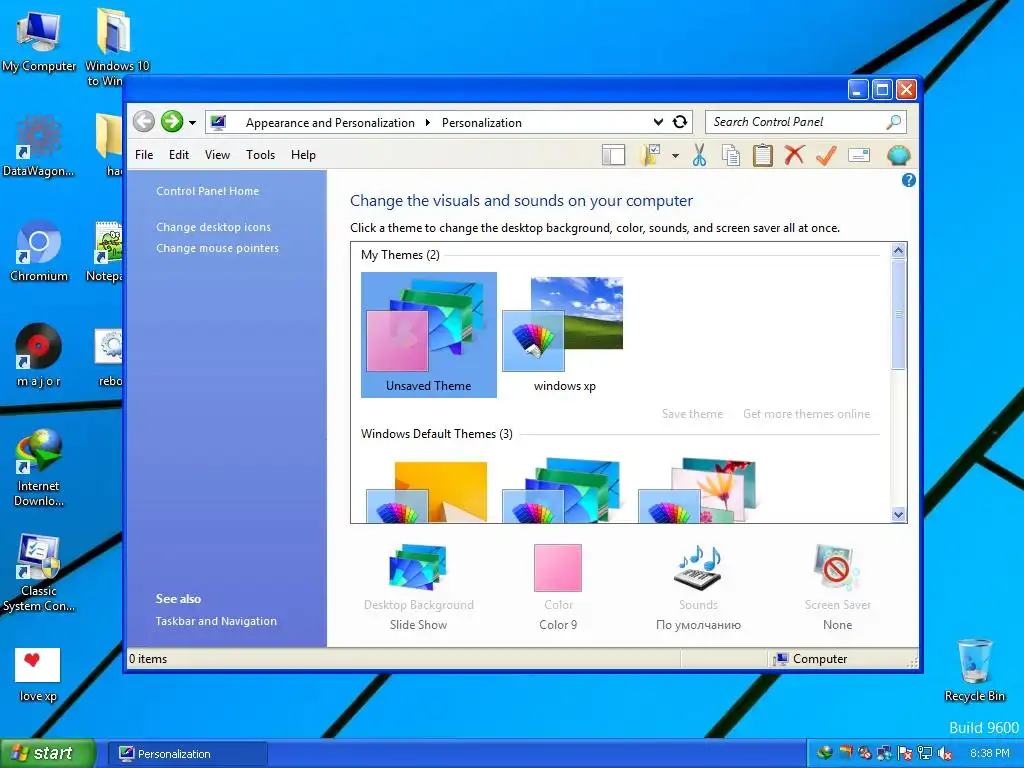Screen dimensions: 1024x768
Task: Go to Control Panel Home
Action: tap(207, 191)
